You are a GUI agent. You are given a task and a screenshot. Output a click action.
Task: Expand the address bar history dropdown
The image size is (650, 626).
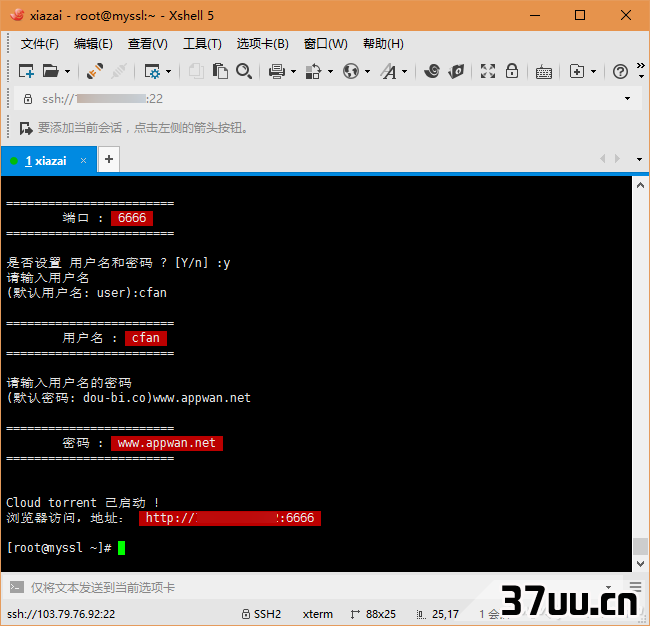pos(627,99)
